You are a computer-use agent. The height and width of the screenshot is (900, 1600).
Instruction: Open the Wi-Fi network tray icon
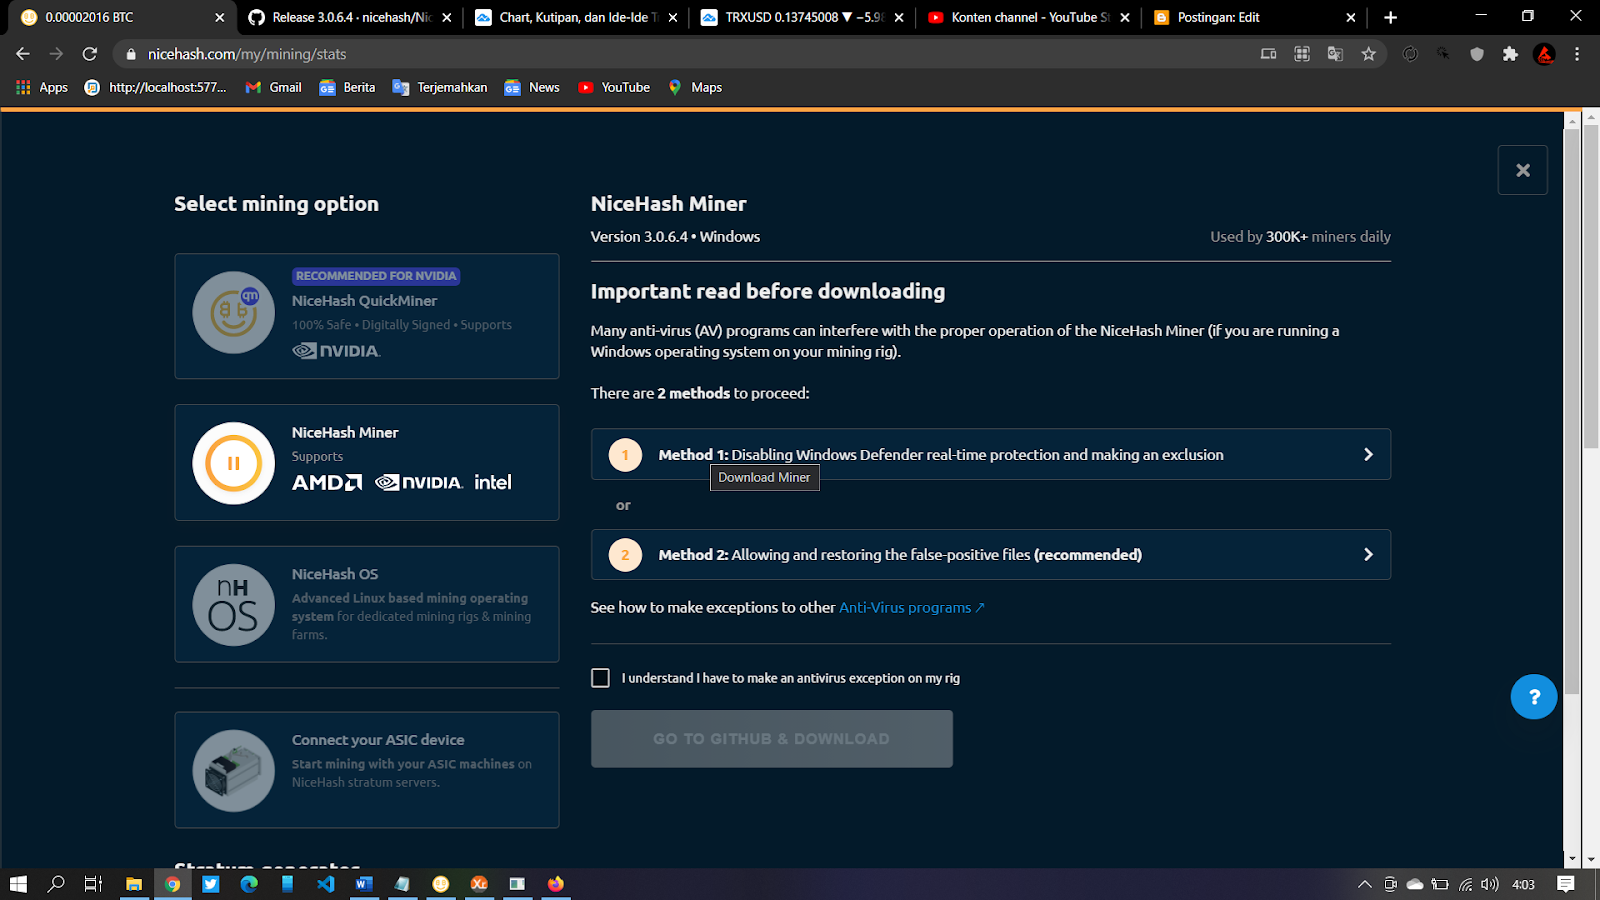(1465, 884)
